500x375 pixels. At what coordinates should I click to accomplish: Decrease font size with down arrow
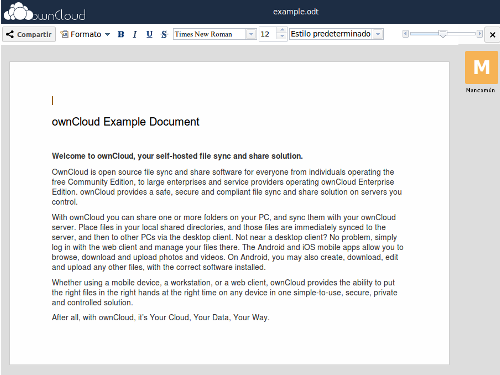(x=282, y=37)
